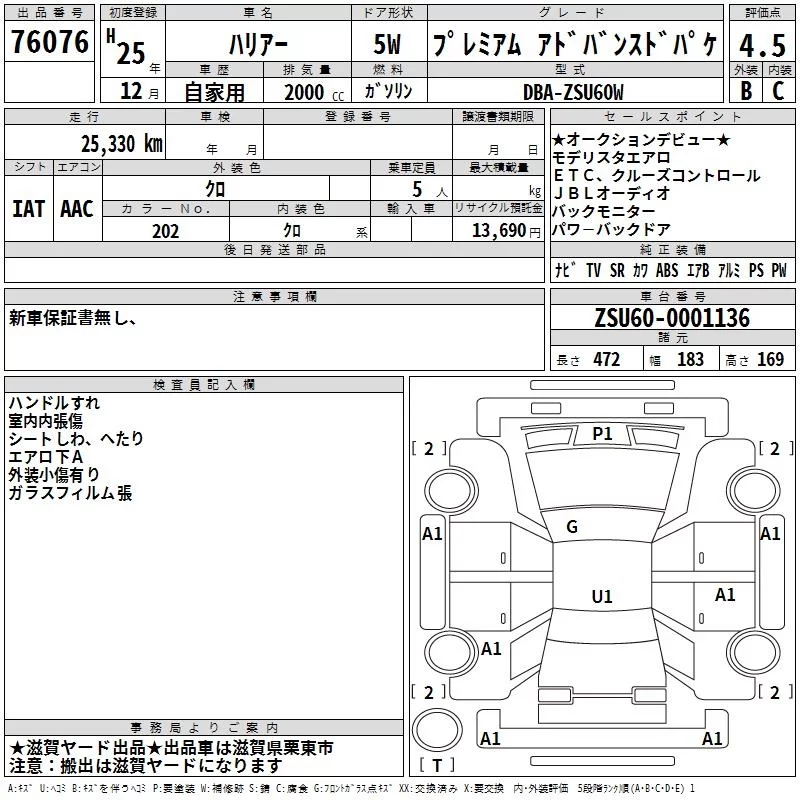The height and width of the screenshot is (800, 800).
Task: Click inspector note ハンドルすれ
Action: (x=54, y=403)
